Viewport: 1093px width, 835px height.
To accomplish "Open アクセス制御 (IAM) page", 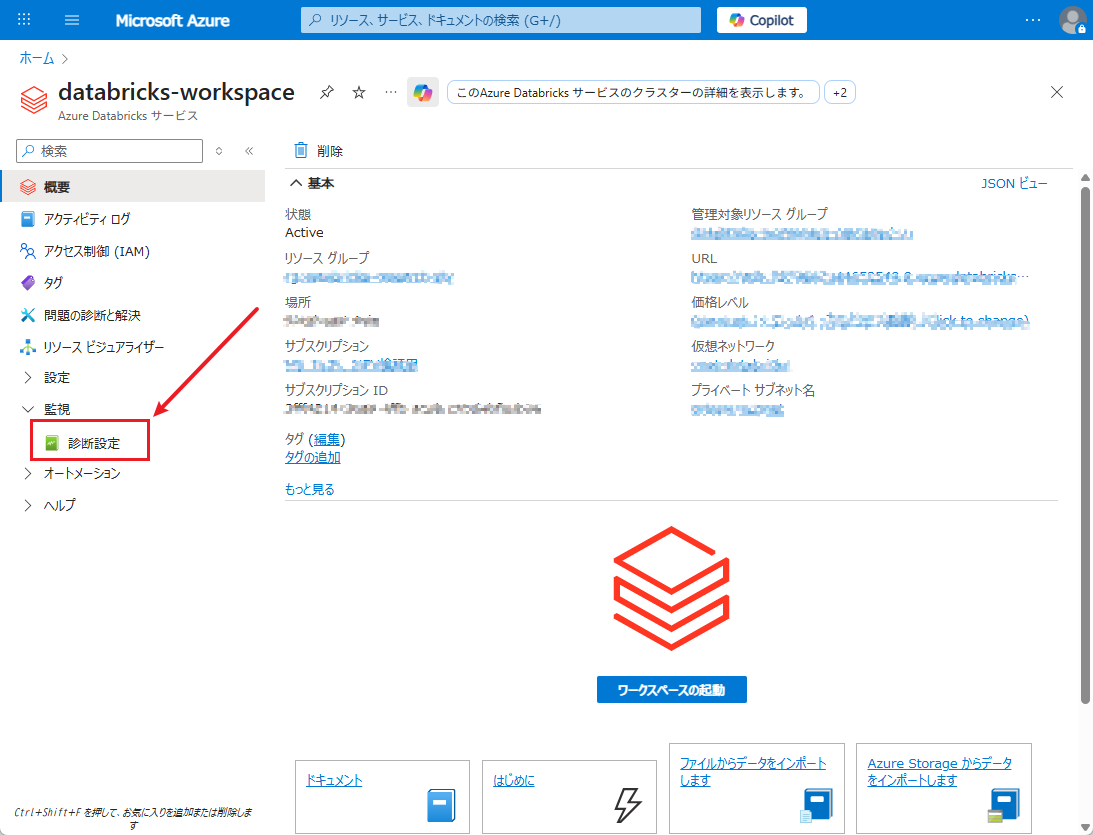I will [x=96, y=251].
